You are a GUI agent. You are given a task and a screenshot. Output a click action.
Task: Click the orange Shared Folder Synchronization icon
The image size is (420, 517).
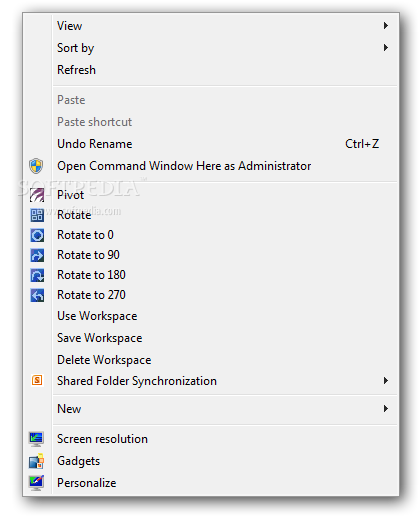(x=37, y=380)
